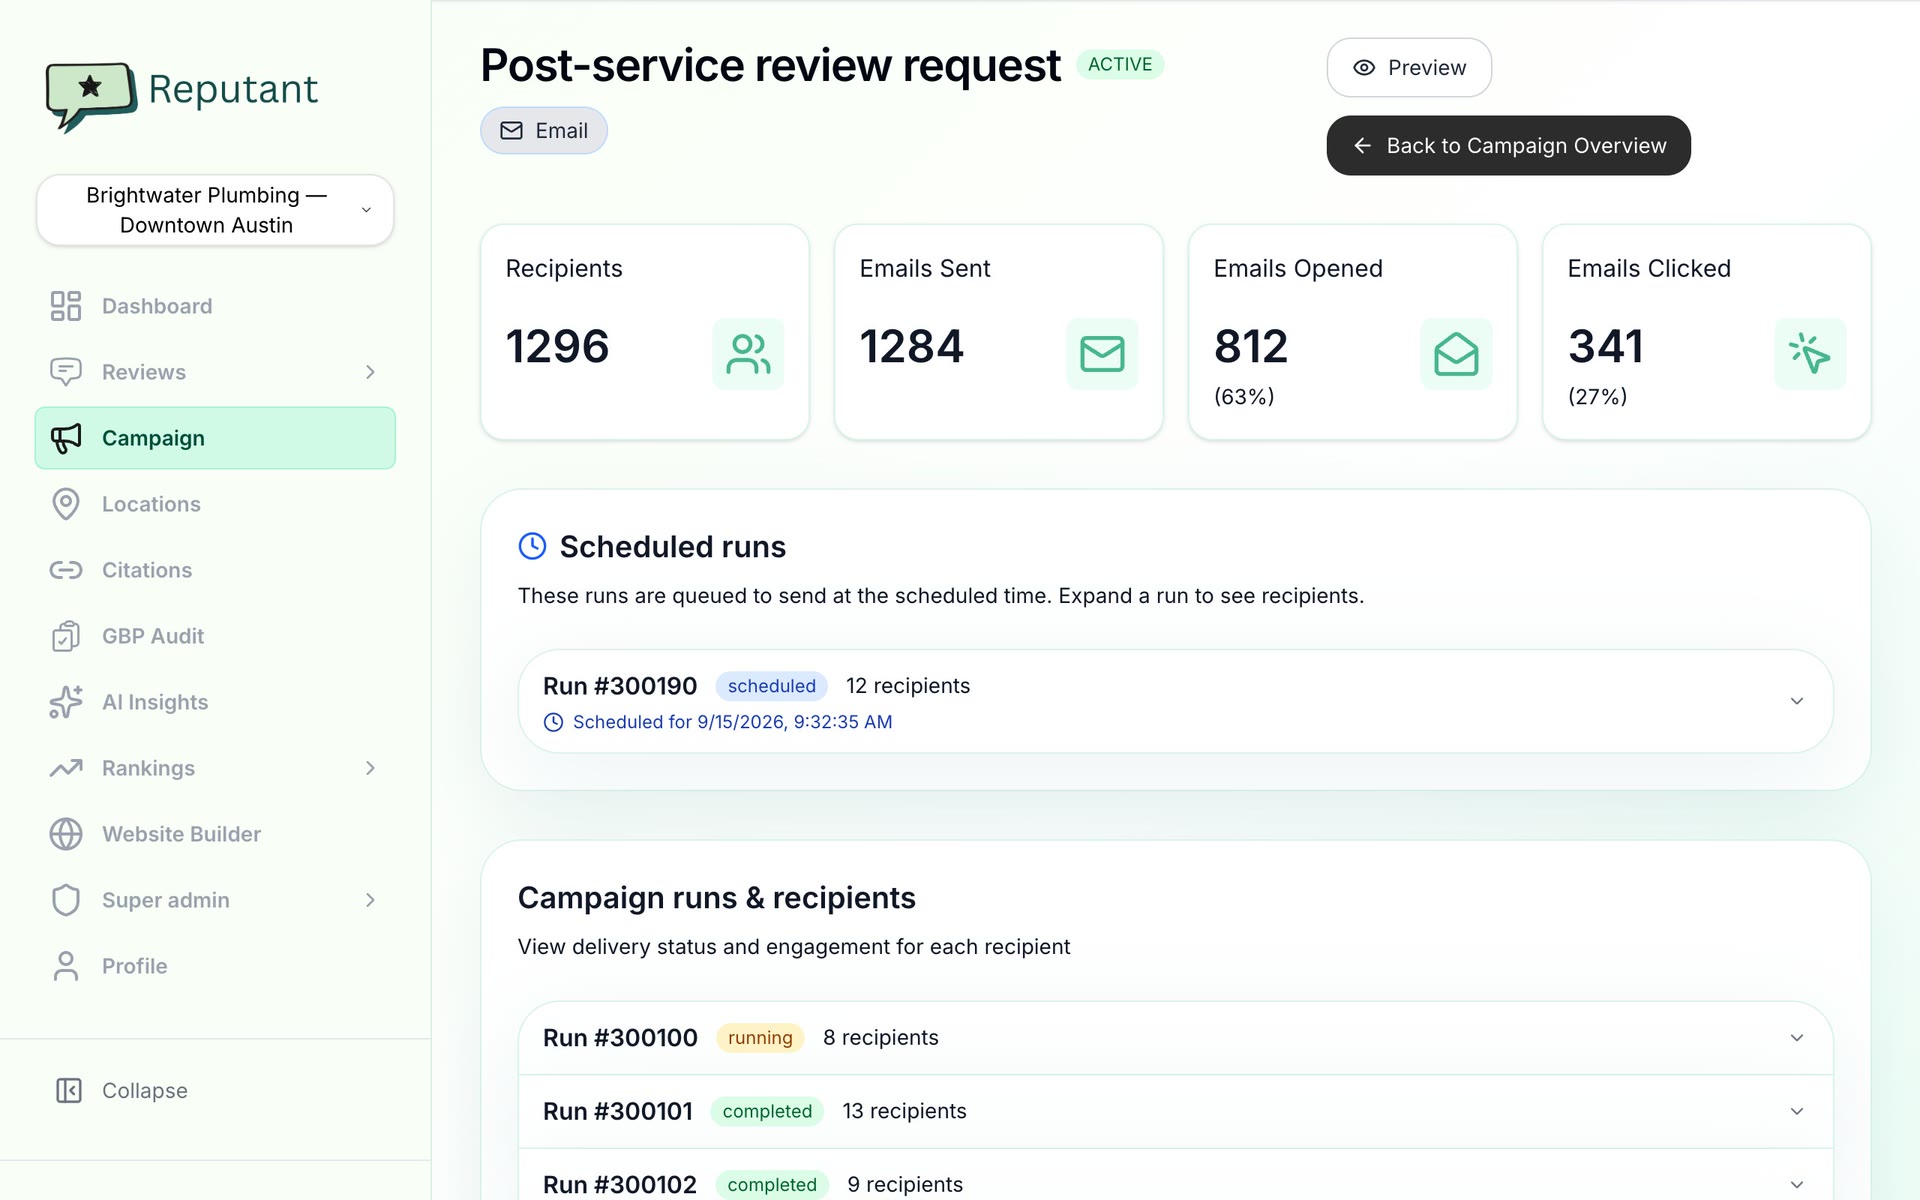1920x1200 pixels.
Task: Open Locations menu item
Action: pos(215,504)
